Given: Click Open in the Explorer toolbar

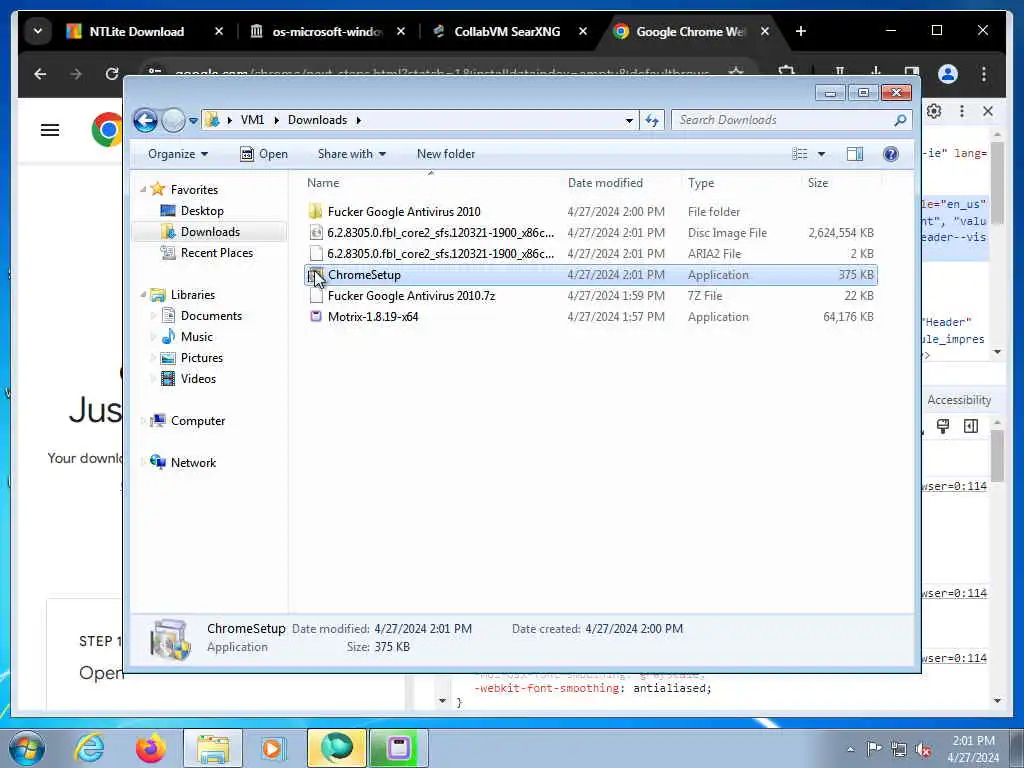Looking at the screenshot, I should 264,154.
